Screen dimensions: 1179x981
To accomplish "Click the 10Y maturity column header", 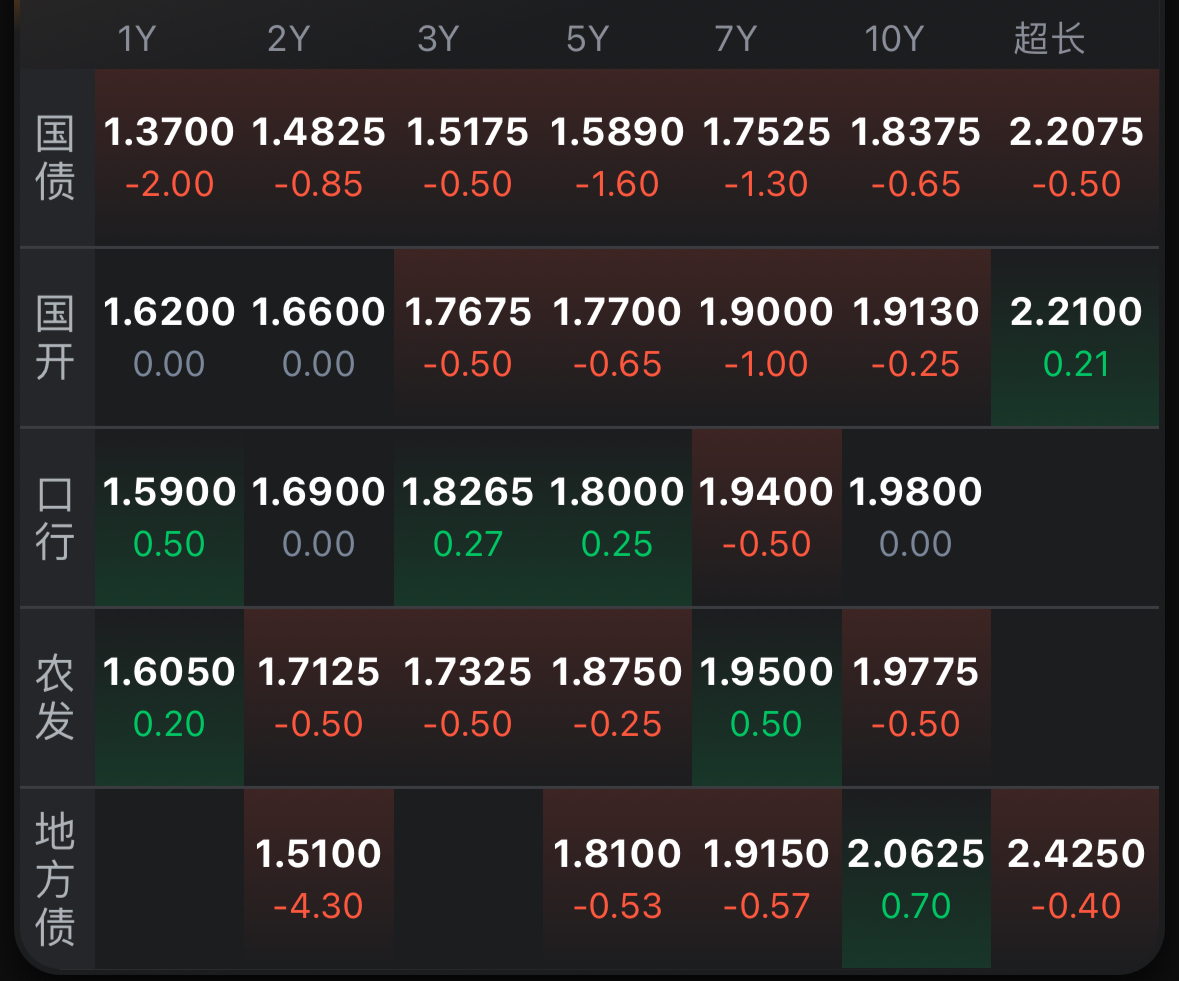I will coord(893,39).
